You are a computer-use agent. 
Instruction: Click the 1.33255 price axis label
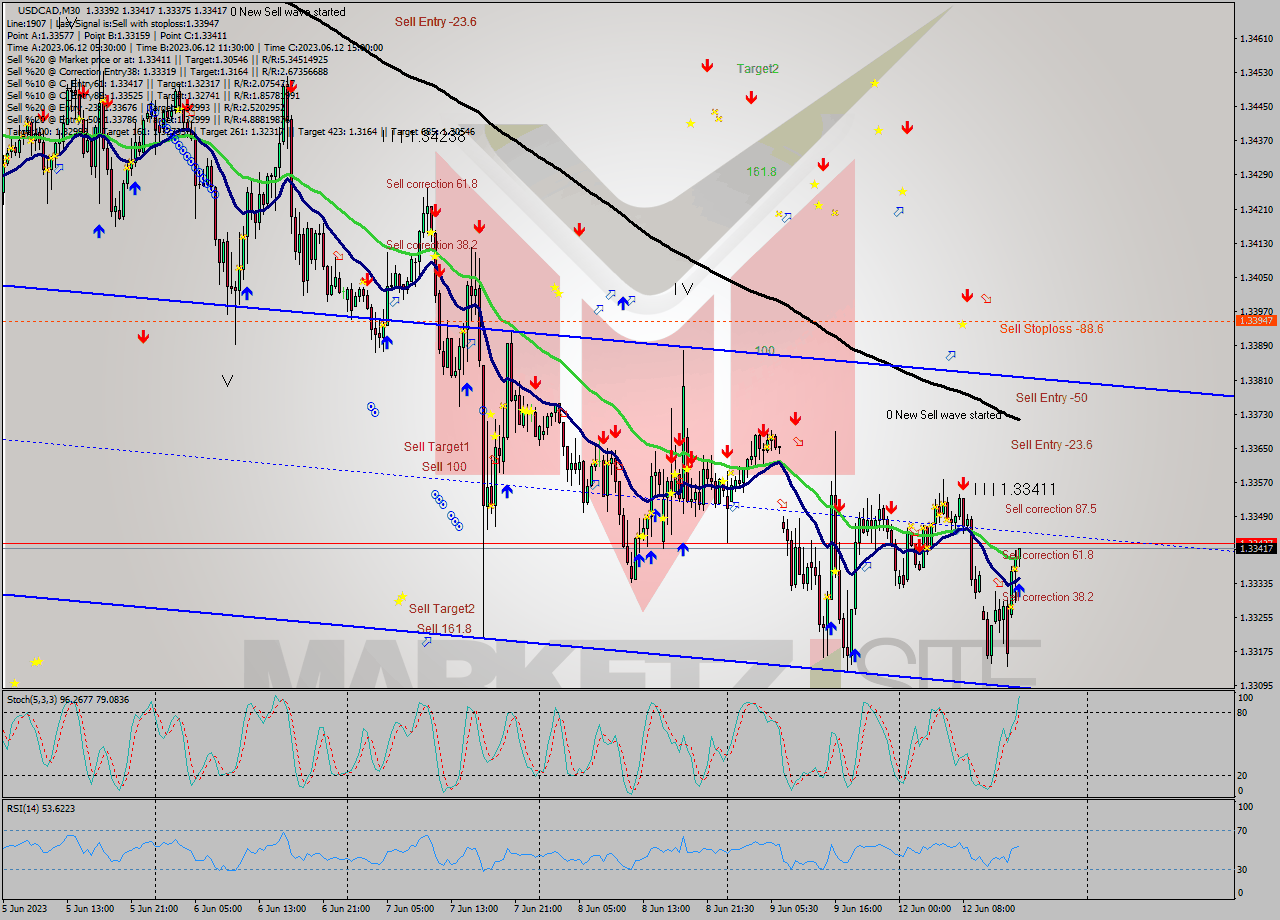tap(1255, 617)
